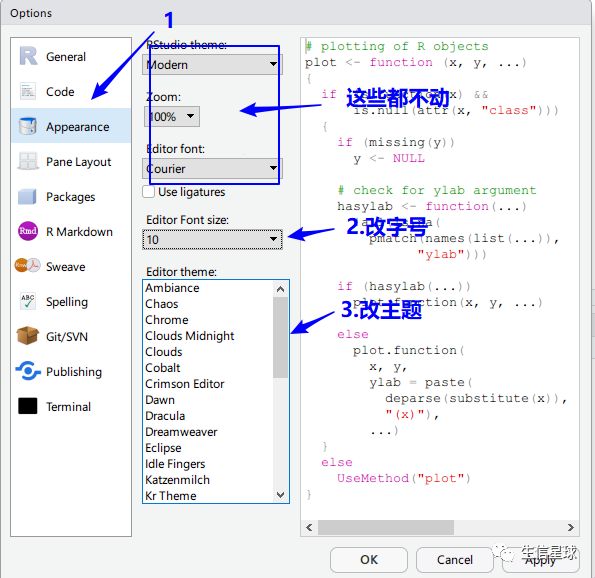The height and width of the screenshot is (578, 595).
Task: Switch to the Appearance section
Action: (71, 126)
